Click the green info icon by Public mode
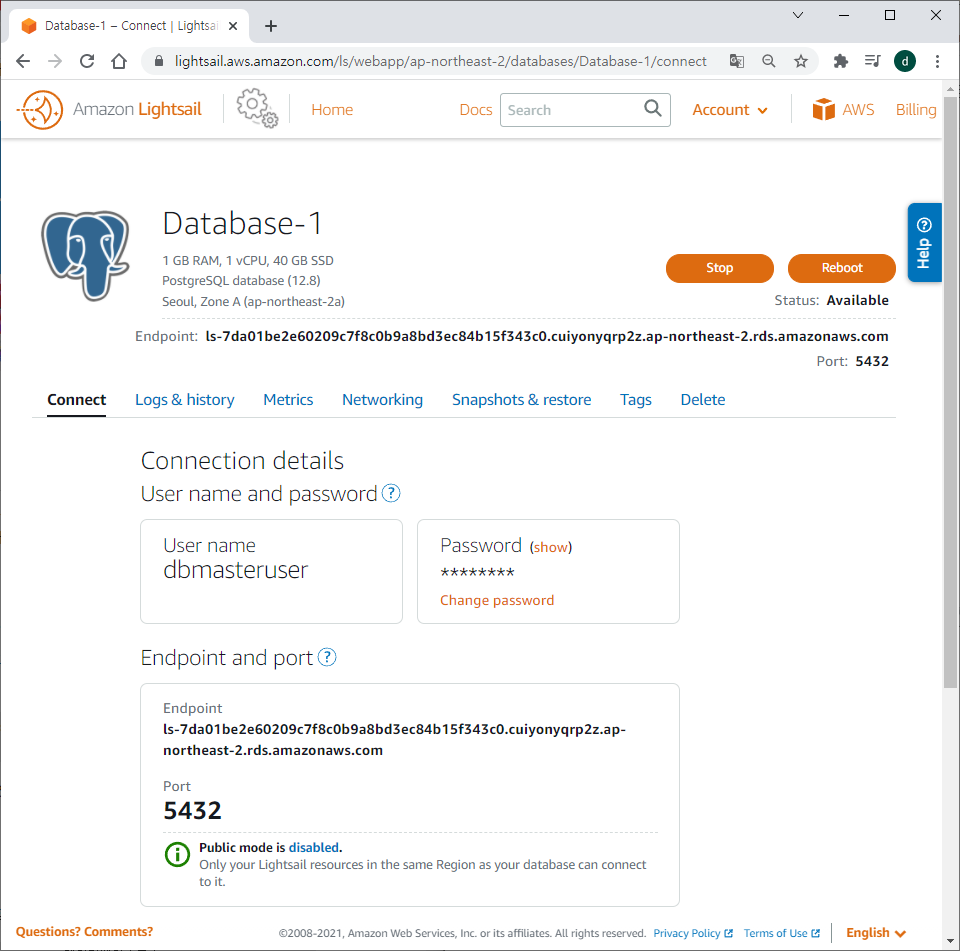The width and height of the screenshot is (960, 951). [178, 854]
